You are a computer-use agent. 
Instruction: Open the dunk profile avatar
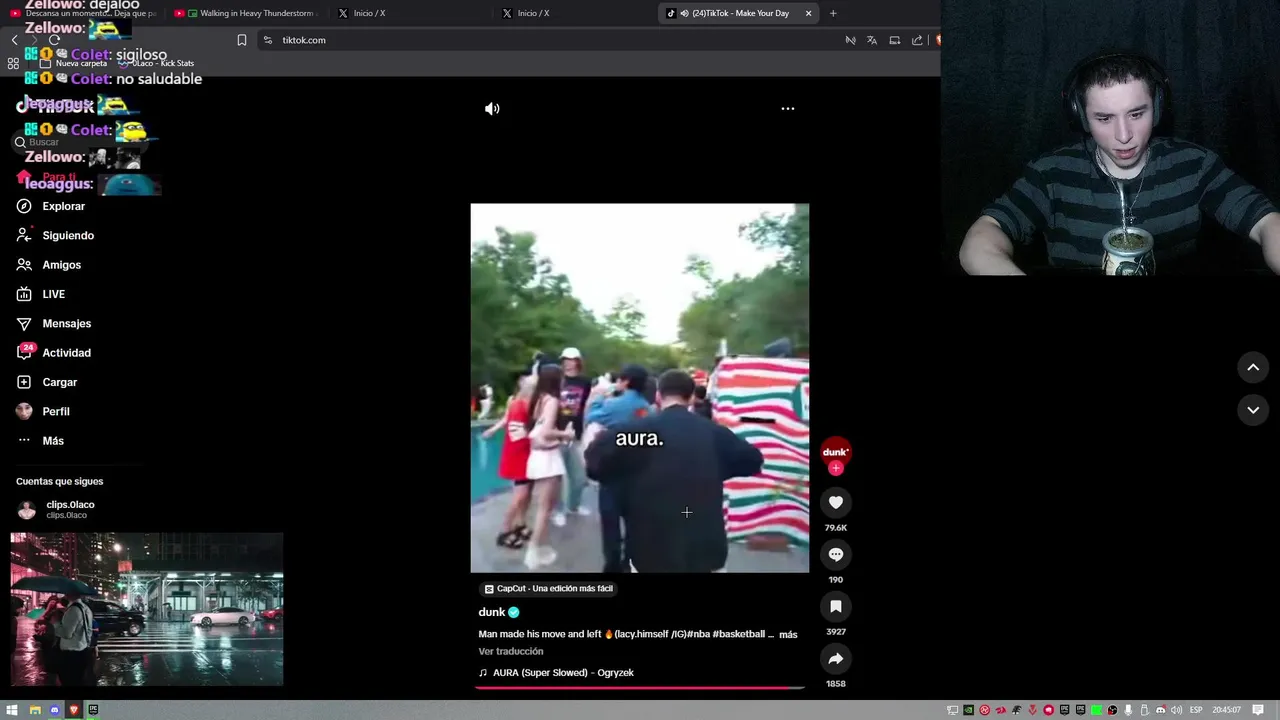[x=836, y=452]
